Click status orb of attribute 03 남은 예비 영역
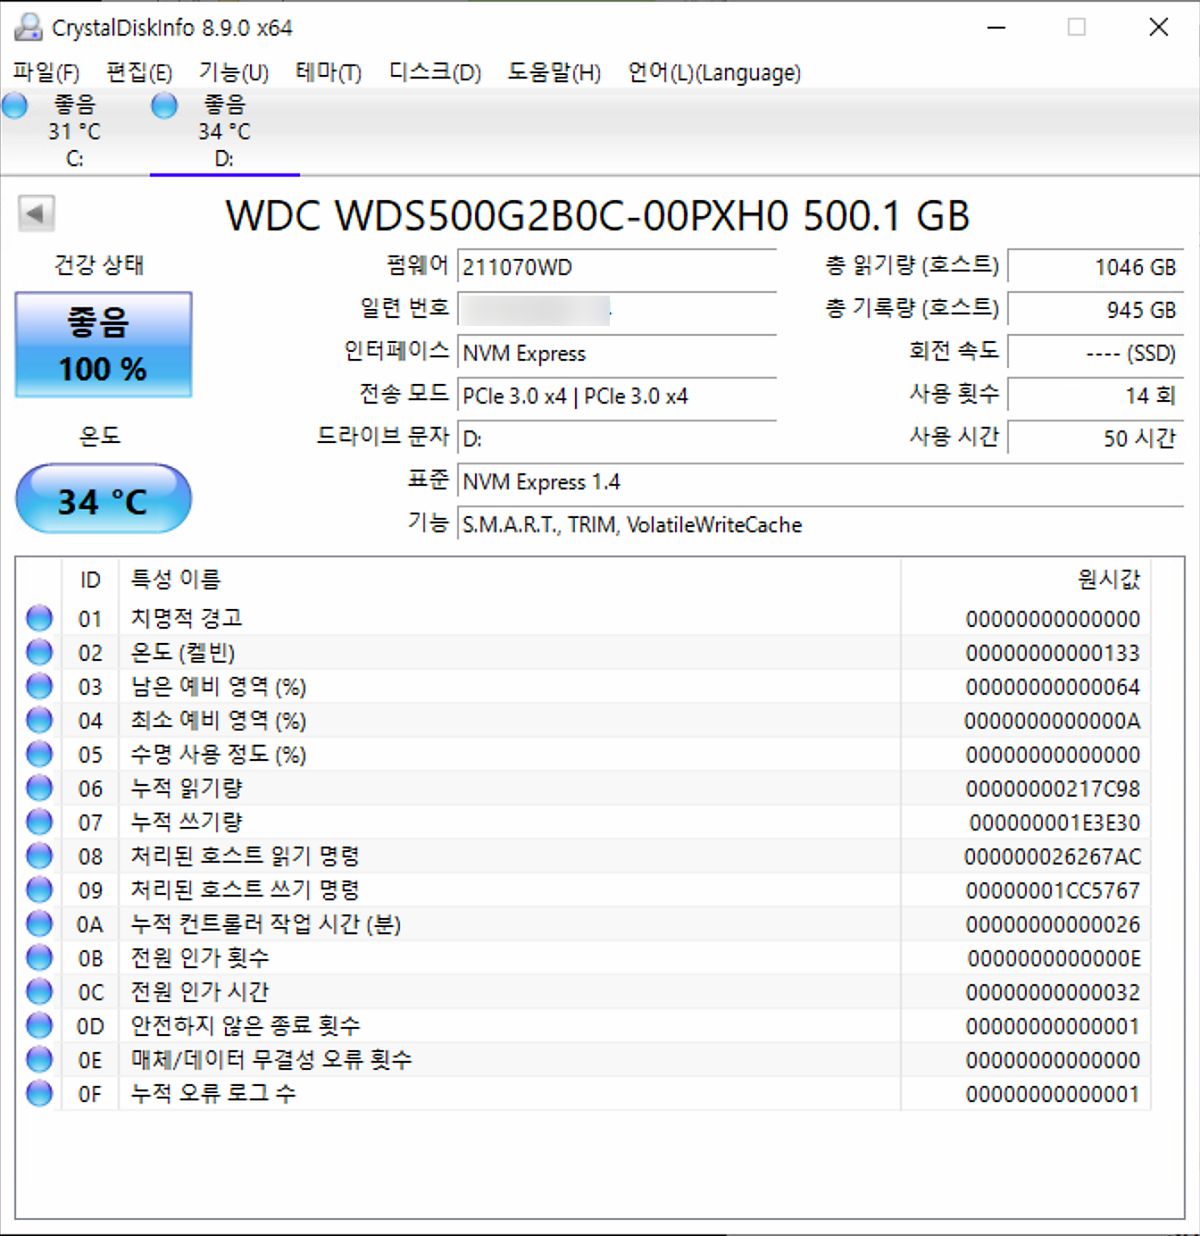 tap(39, 686)
